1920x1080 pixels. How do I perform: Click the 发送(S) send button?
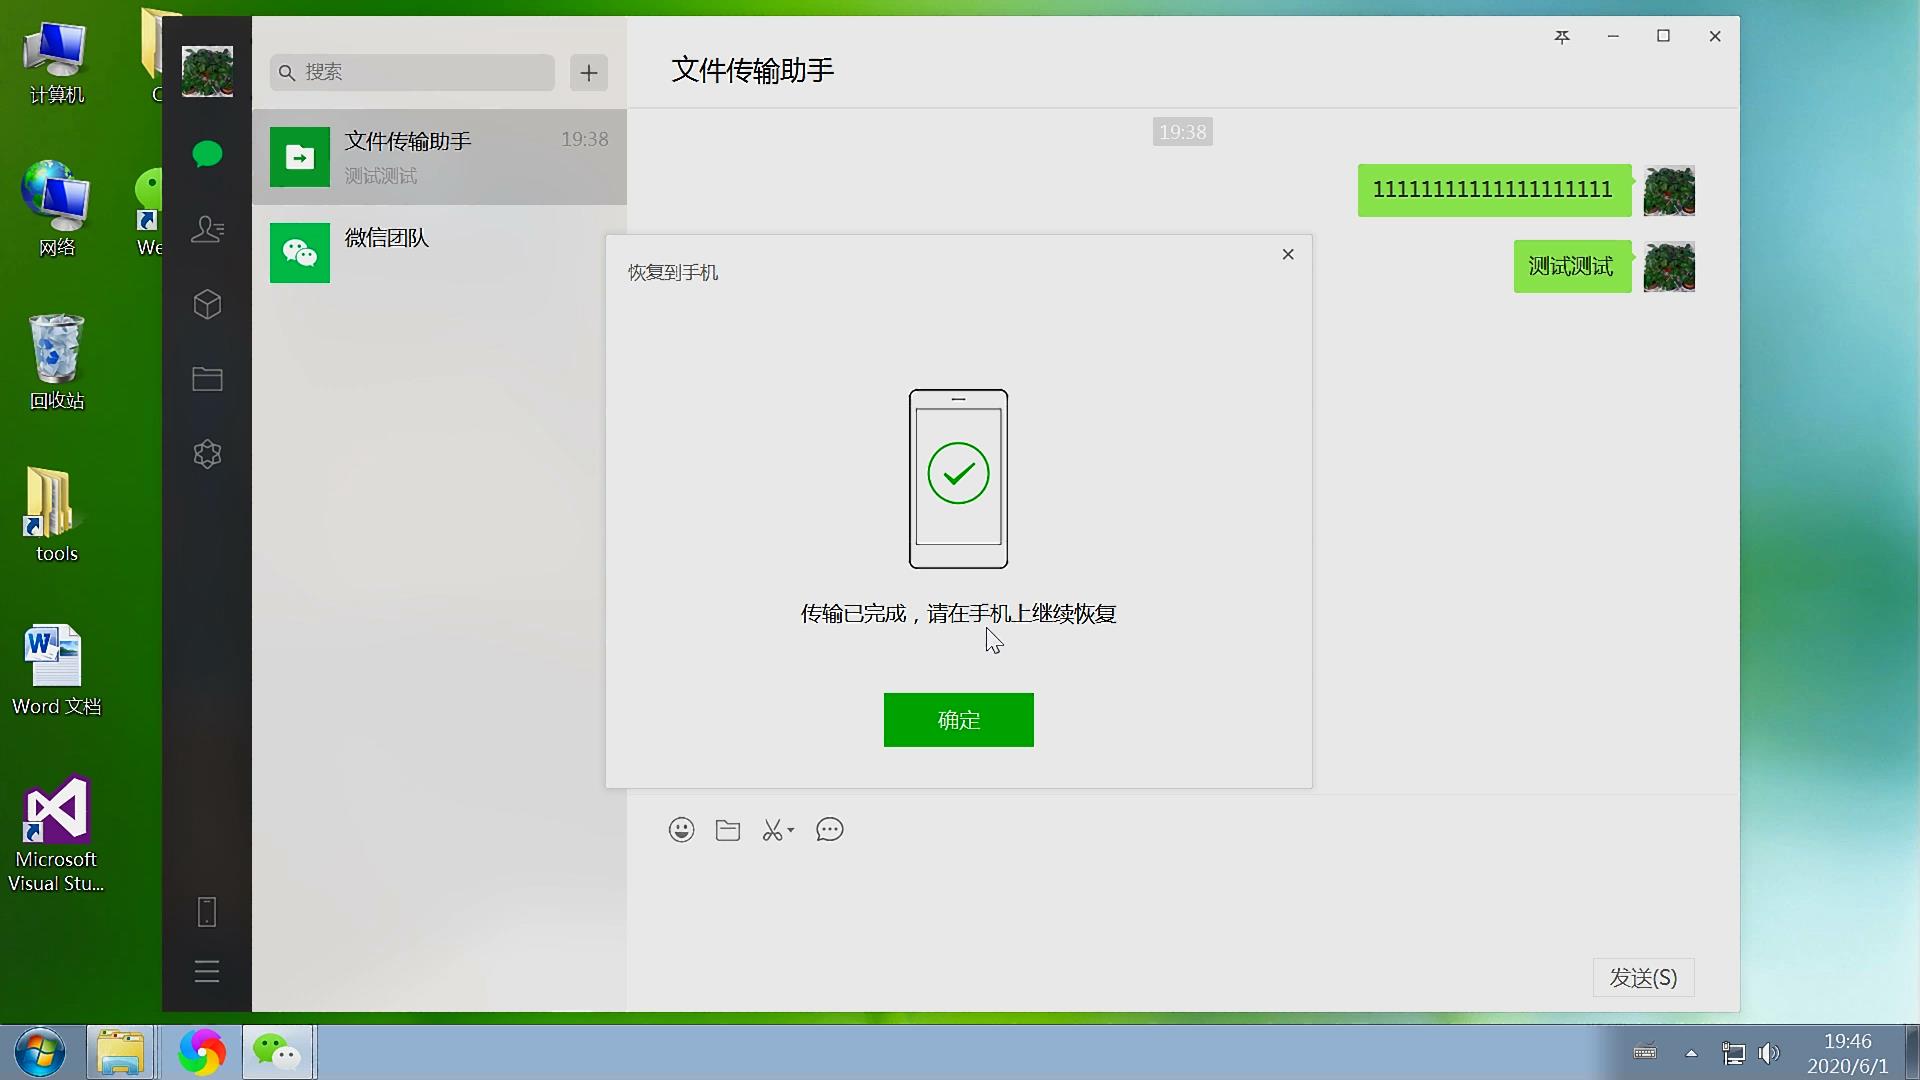pyautogui.click(x=1642, y=977)
